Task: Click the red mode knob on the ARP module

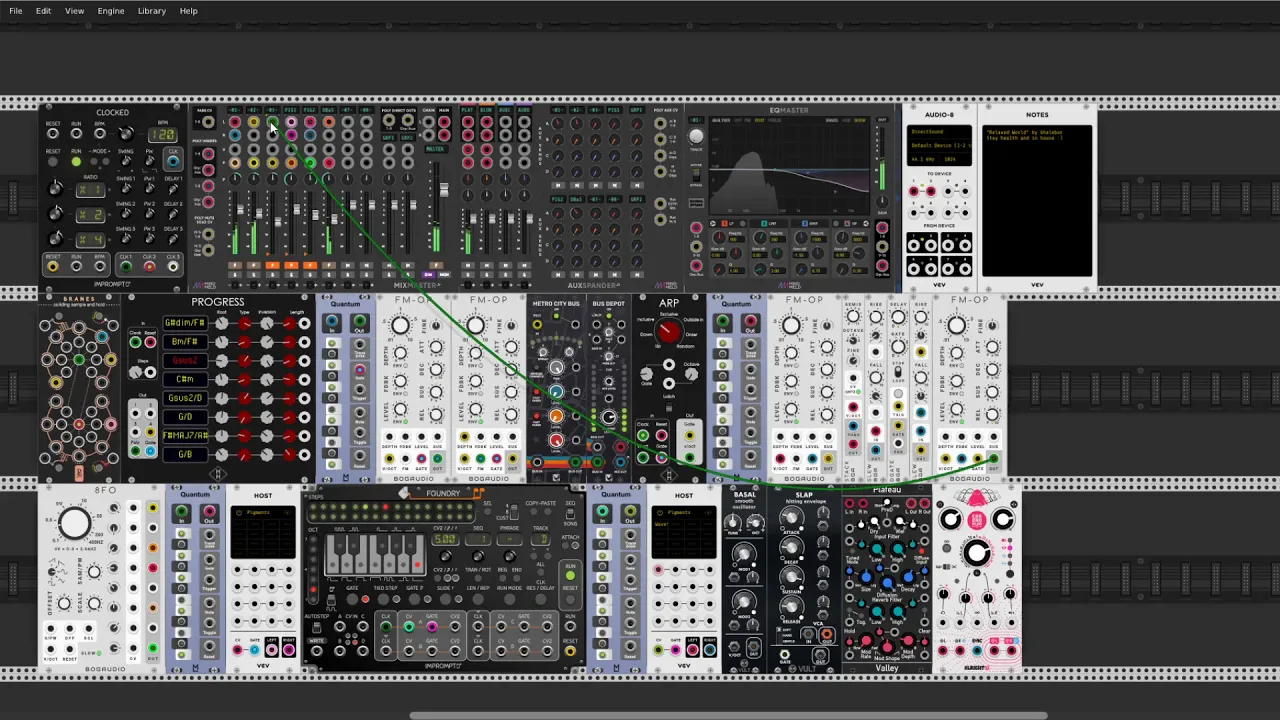Action: pos(669,332)
